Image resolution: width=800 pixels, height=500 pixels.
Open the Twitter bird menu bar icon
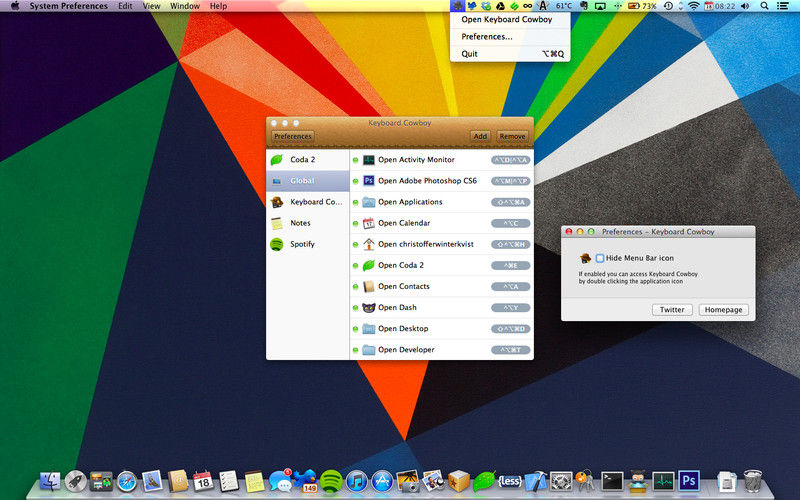[472, 6]
